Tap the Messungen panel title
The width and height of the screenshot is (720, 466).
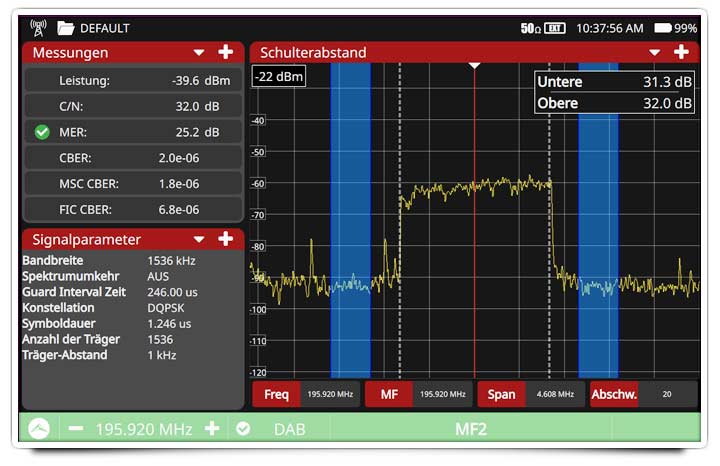tap(70, 53)
